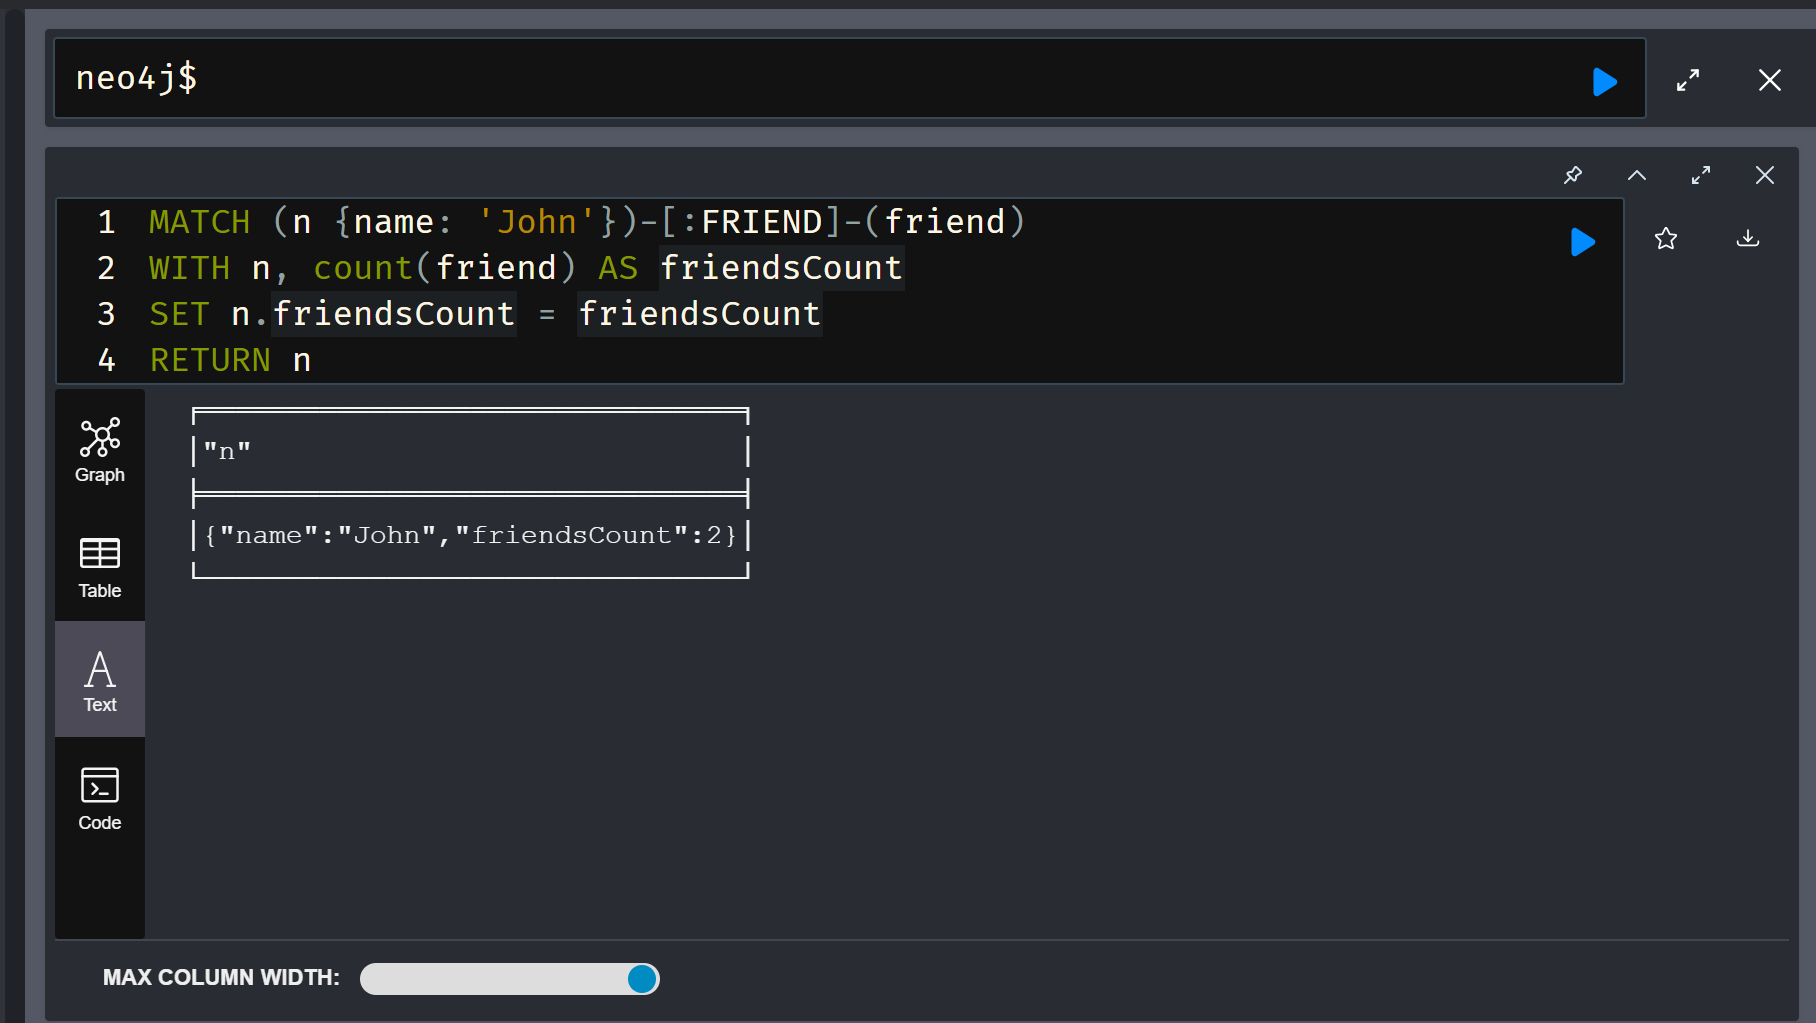Viewport: 1816px width, 1023px height.
Task: Place cursor on the WITH n, count(friend) line
Action: pos(526,268)
